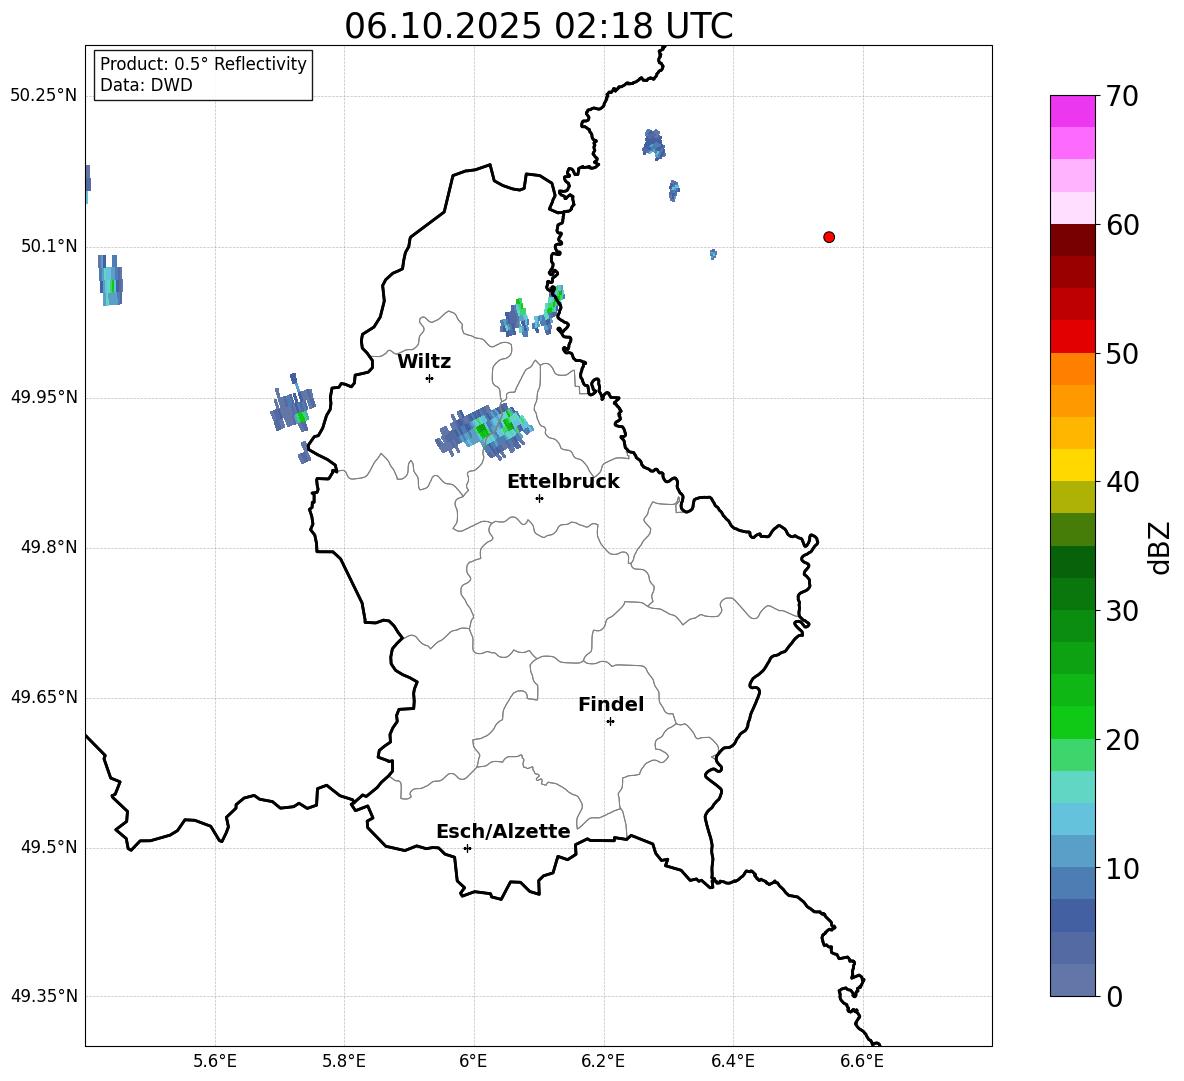Click the 0 dBZ colorbar tick label
The height and width of the screenshot is (1081, 1184).
coord(1115,996)
